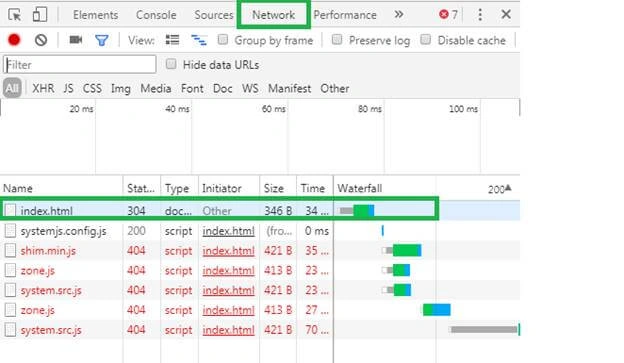Image resolution: width=624 pixels, height=363 pixels.
Task: Use large request rows view icon
Action: click(172, 40)
